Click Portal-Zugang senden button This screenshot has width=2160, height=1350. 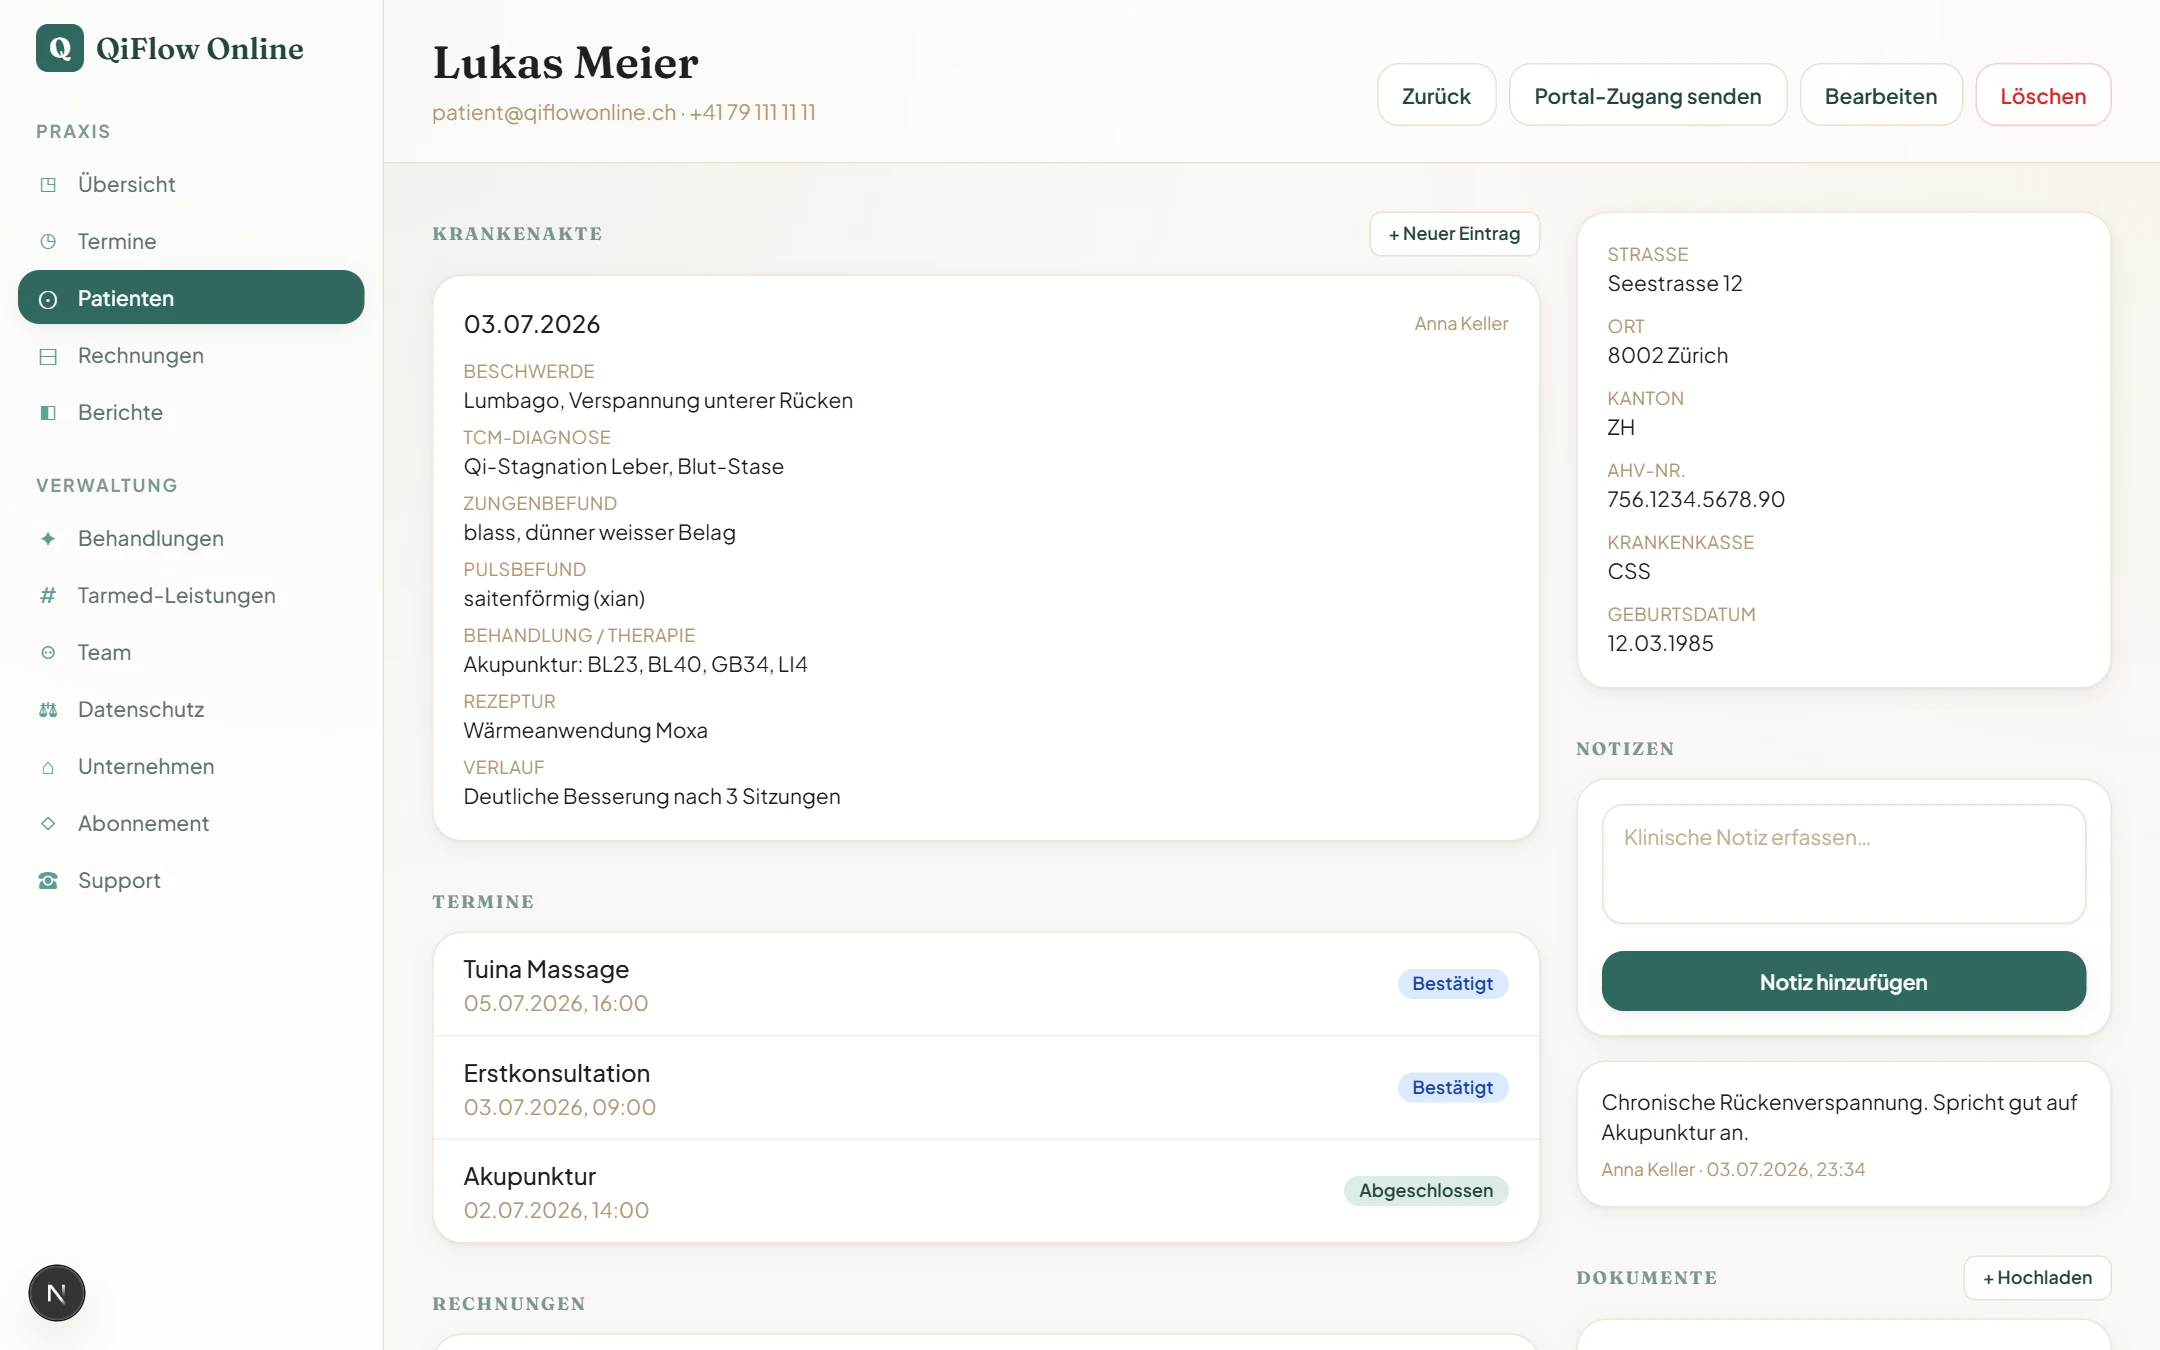[x=1648, y=95]
